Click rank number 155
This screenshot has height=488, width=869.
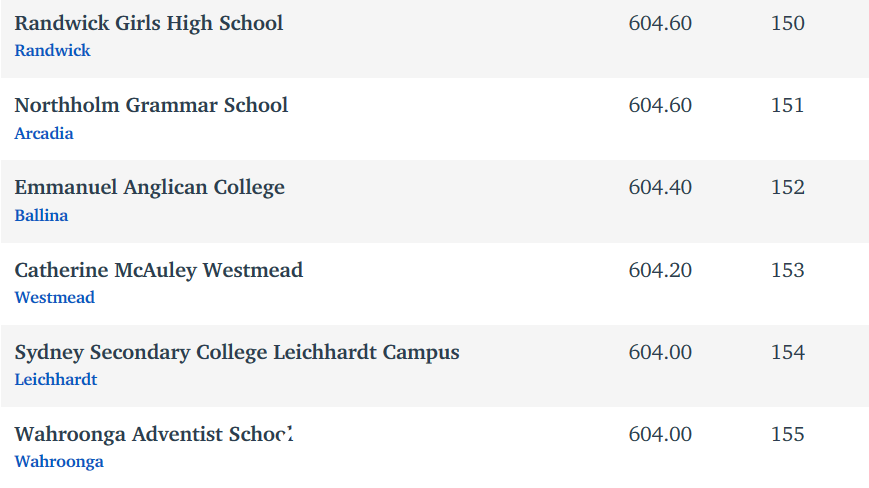click(x=788, y=434)
